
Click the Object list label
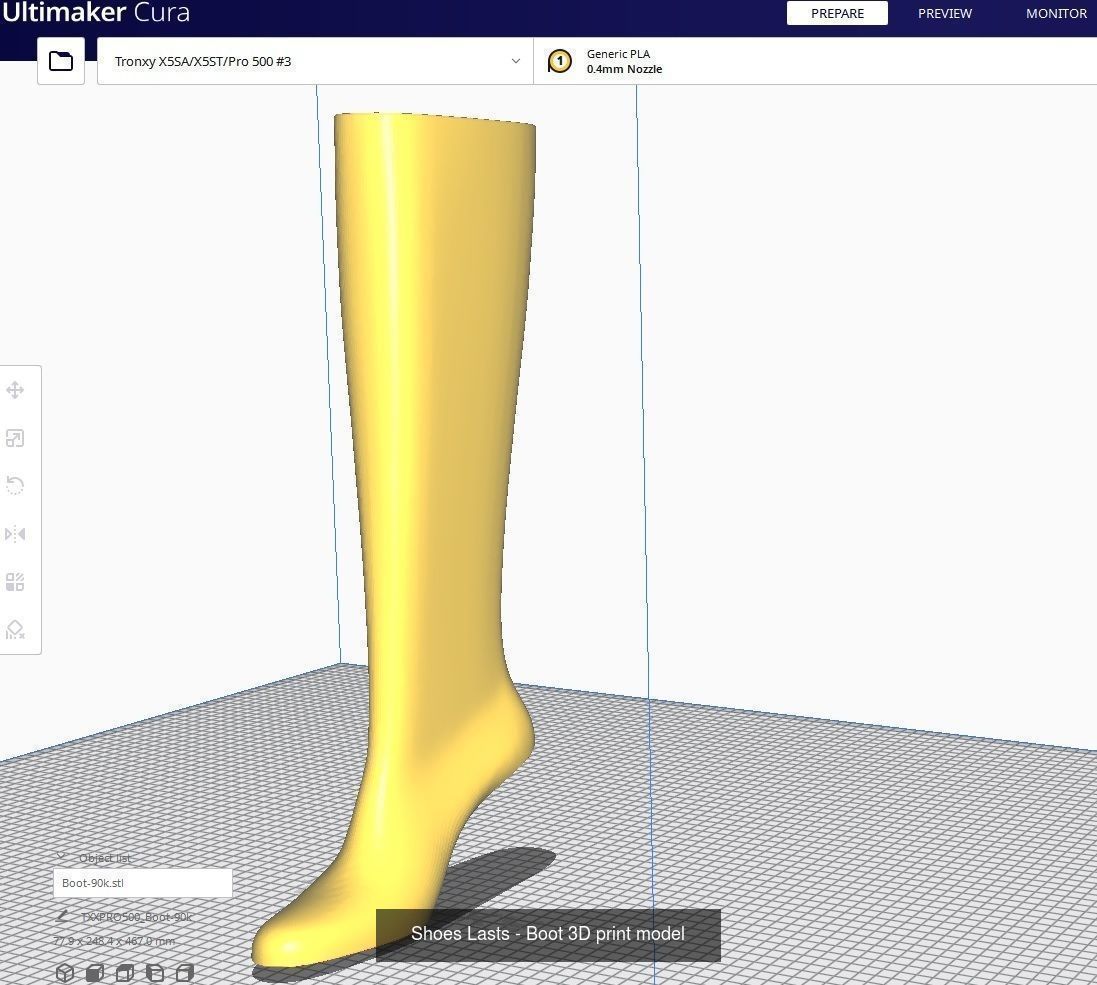click(104, 858)
